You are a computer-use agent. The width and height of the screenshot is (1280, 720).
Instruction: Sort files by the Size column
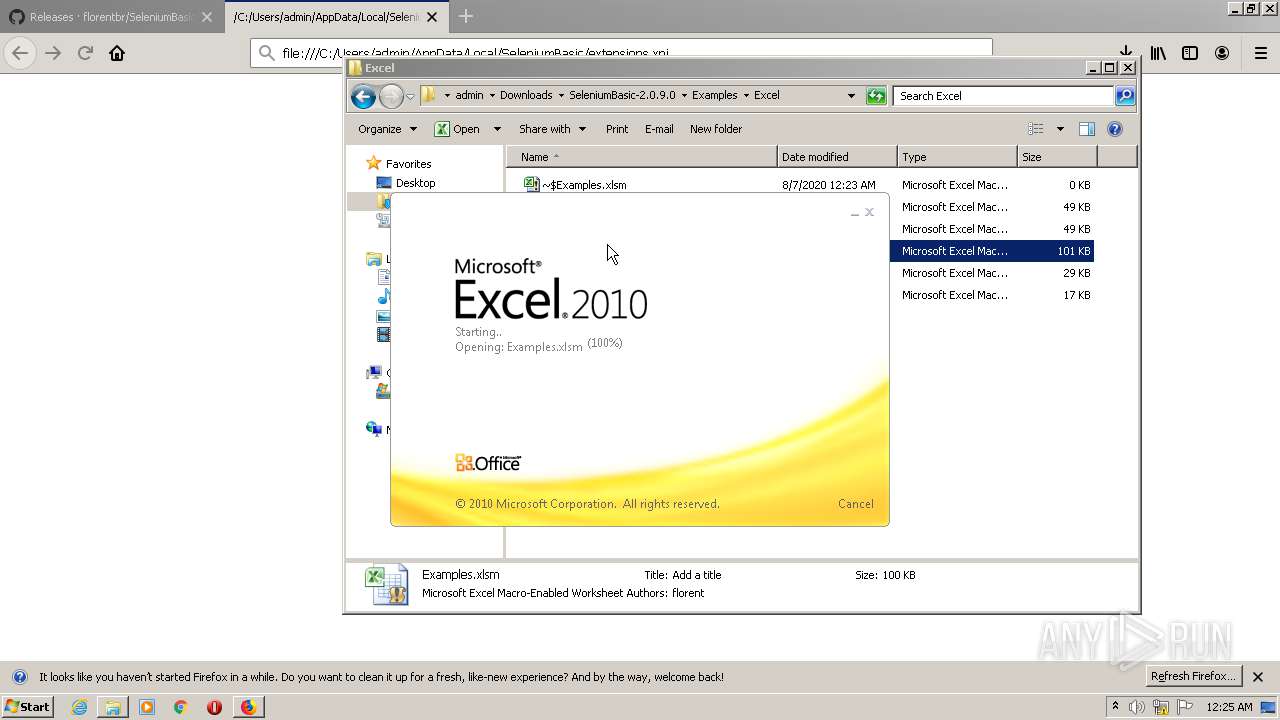[1057, 157]
